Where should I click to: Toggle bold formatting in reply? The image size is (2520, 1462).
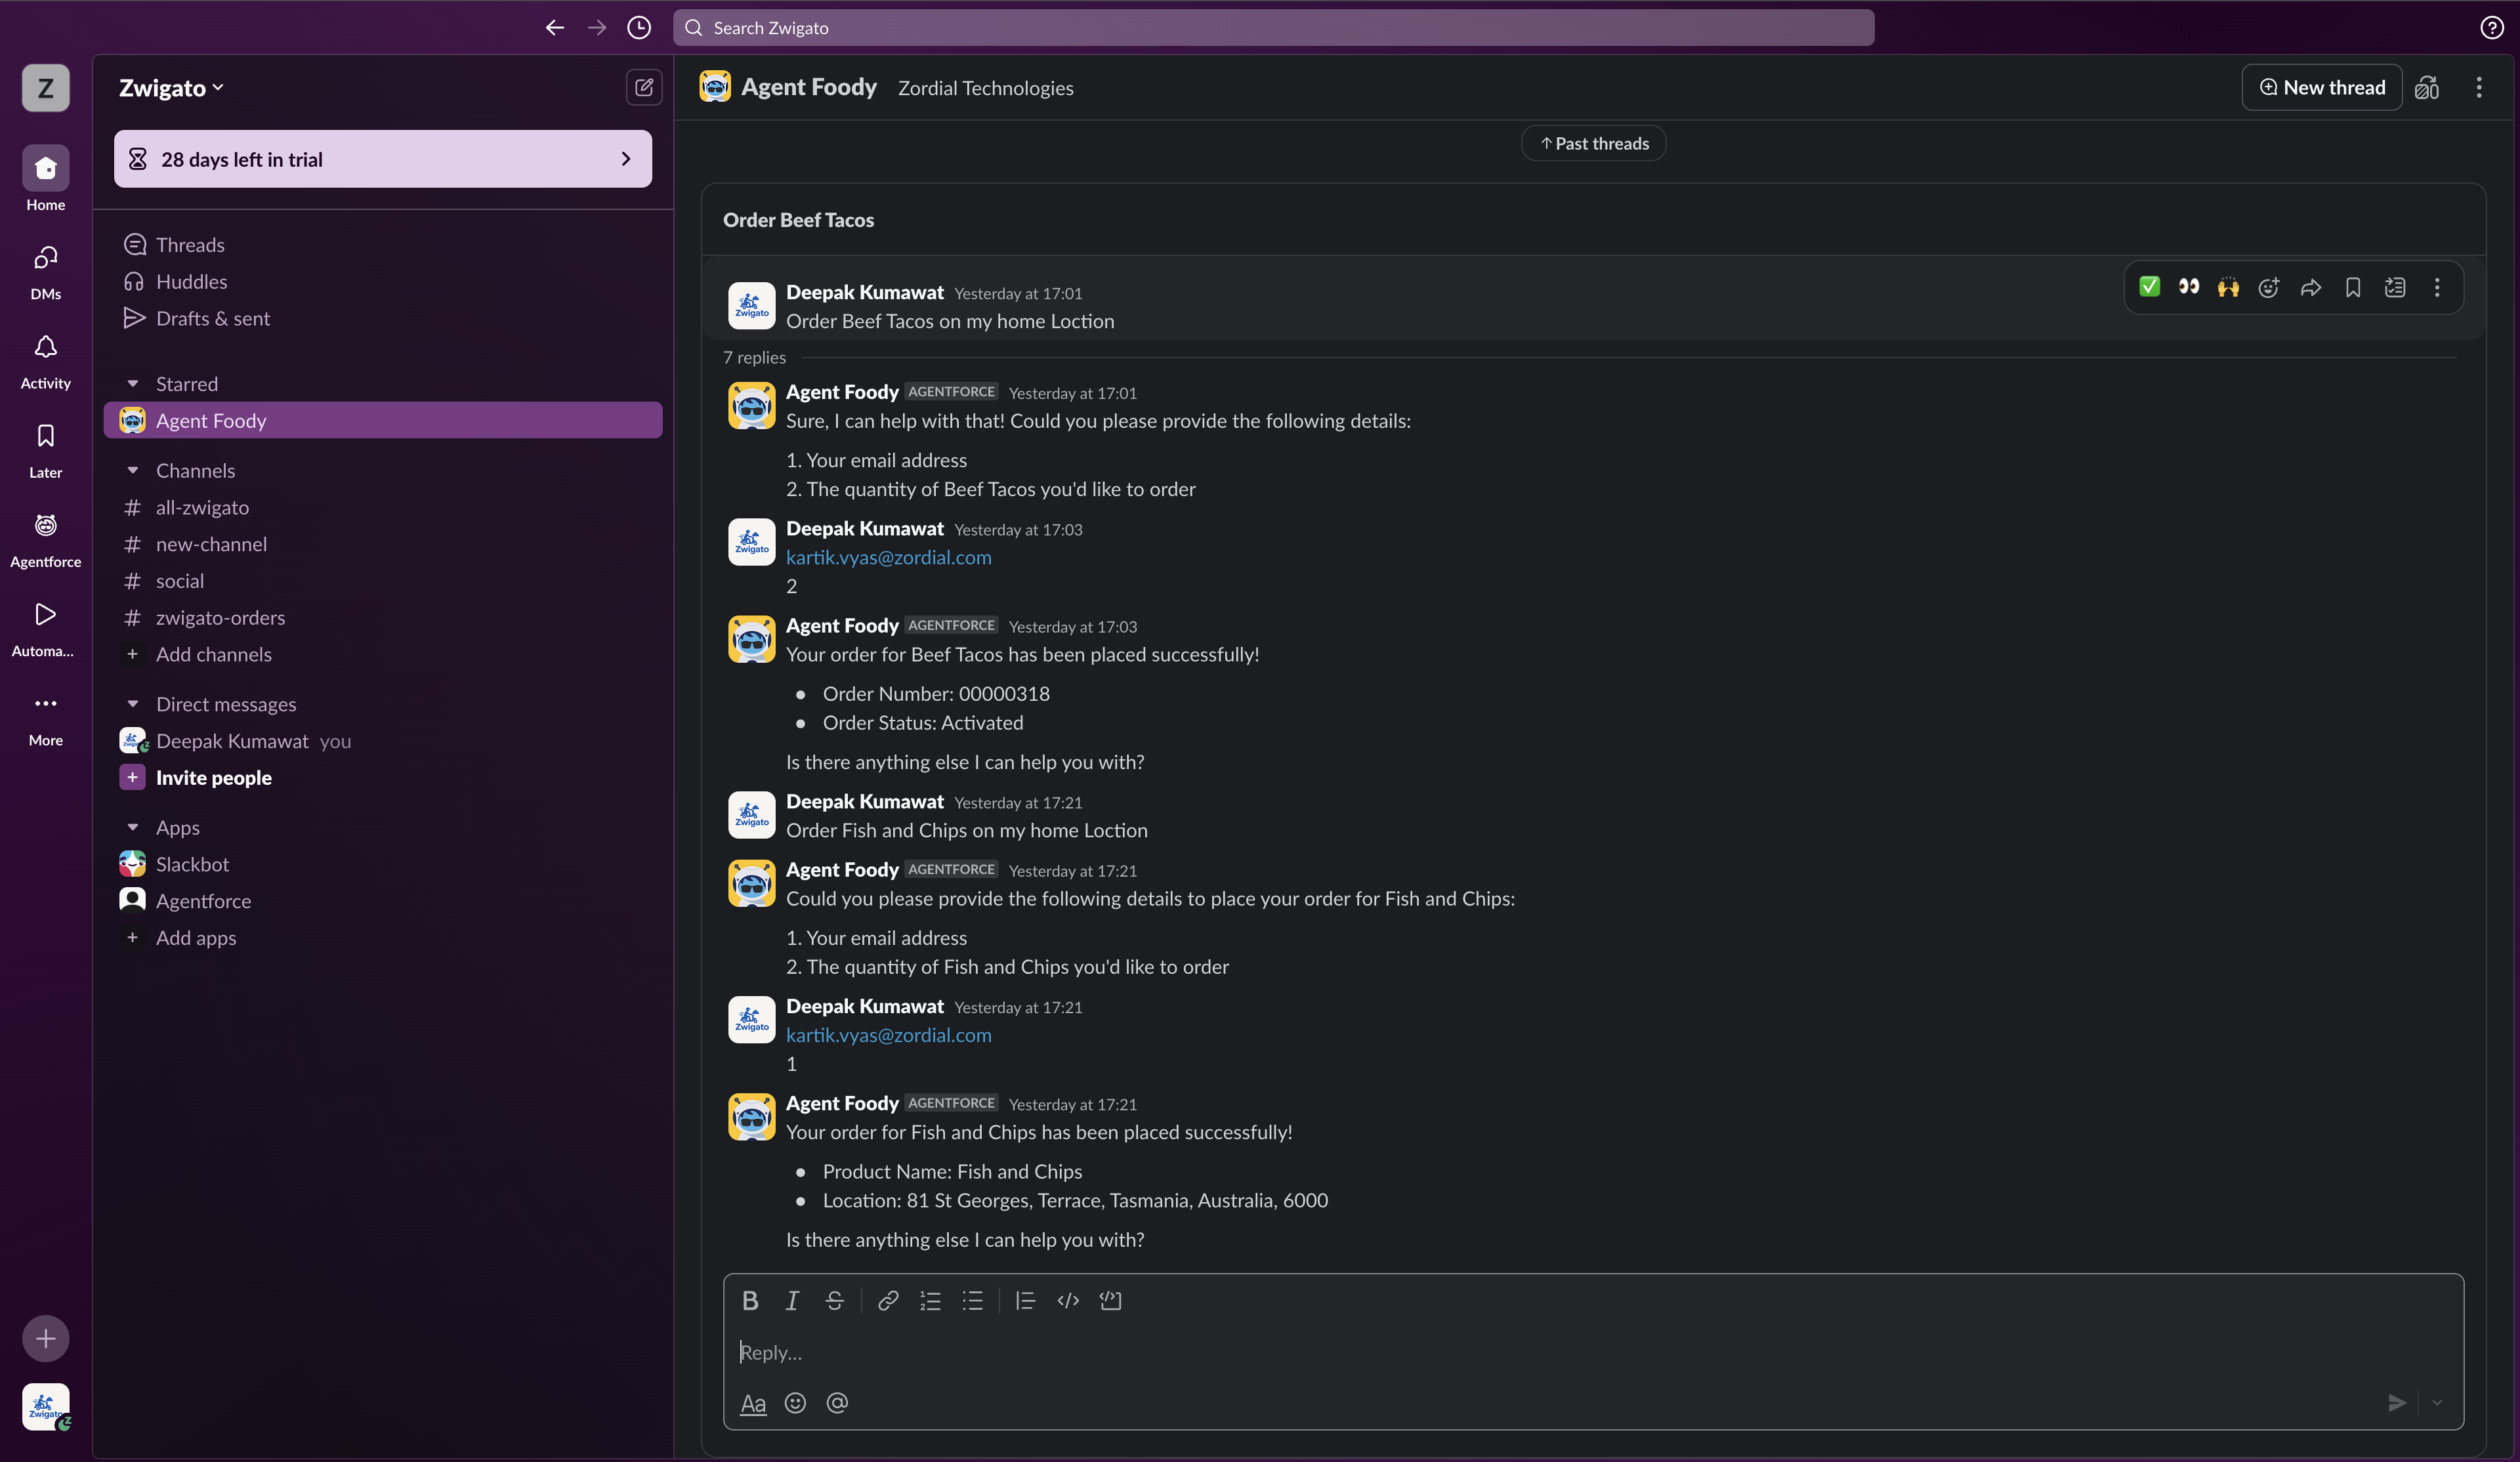tap(750, 1300)
